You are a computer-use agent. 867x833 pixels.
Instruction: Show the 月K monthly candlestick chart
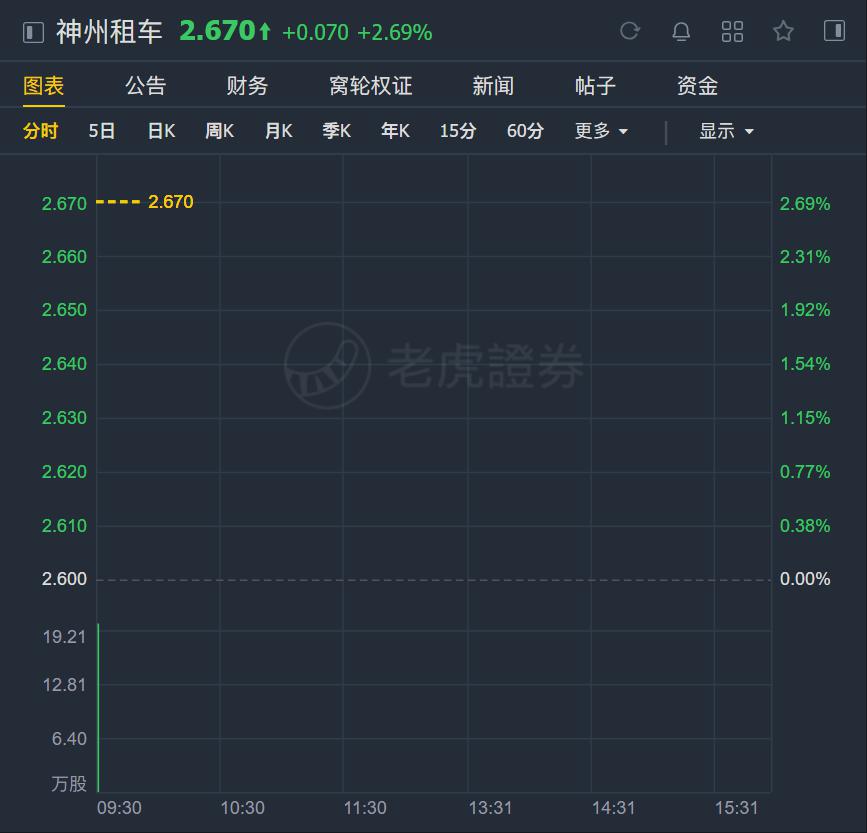tap(278, 131)
